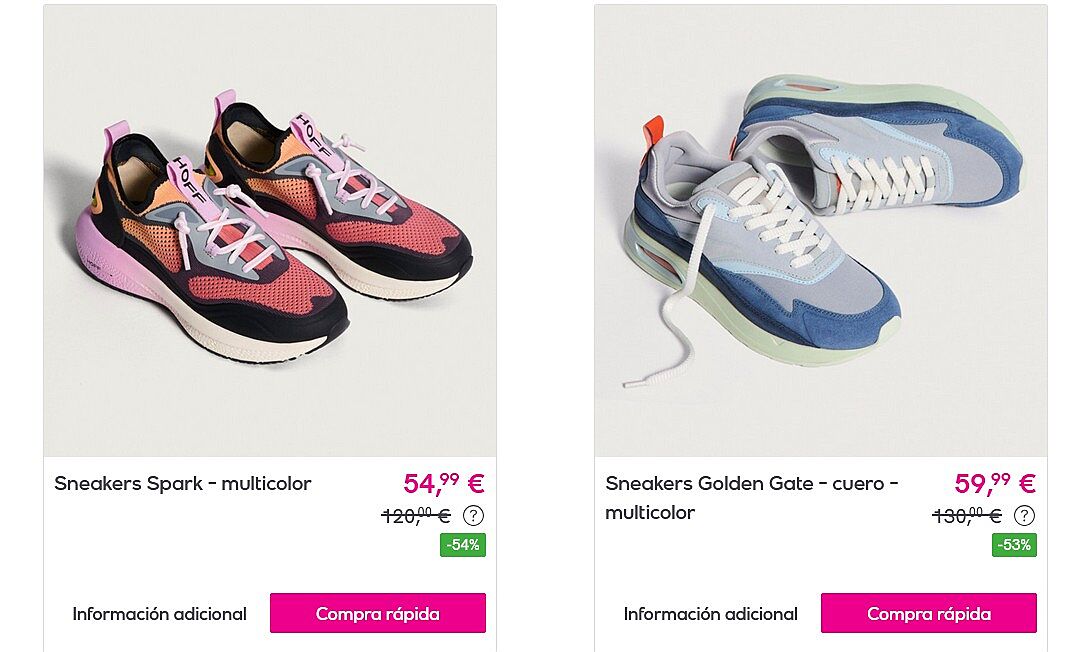The width and height of the screenshot is (1067, 652).
Task: Click the green -53% discount badge
Action: click(x=1014, y=544)
